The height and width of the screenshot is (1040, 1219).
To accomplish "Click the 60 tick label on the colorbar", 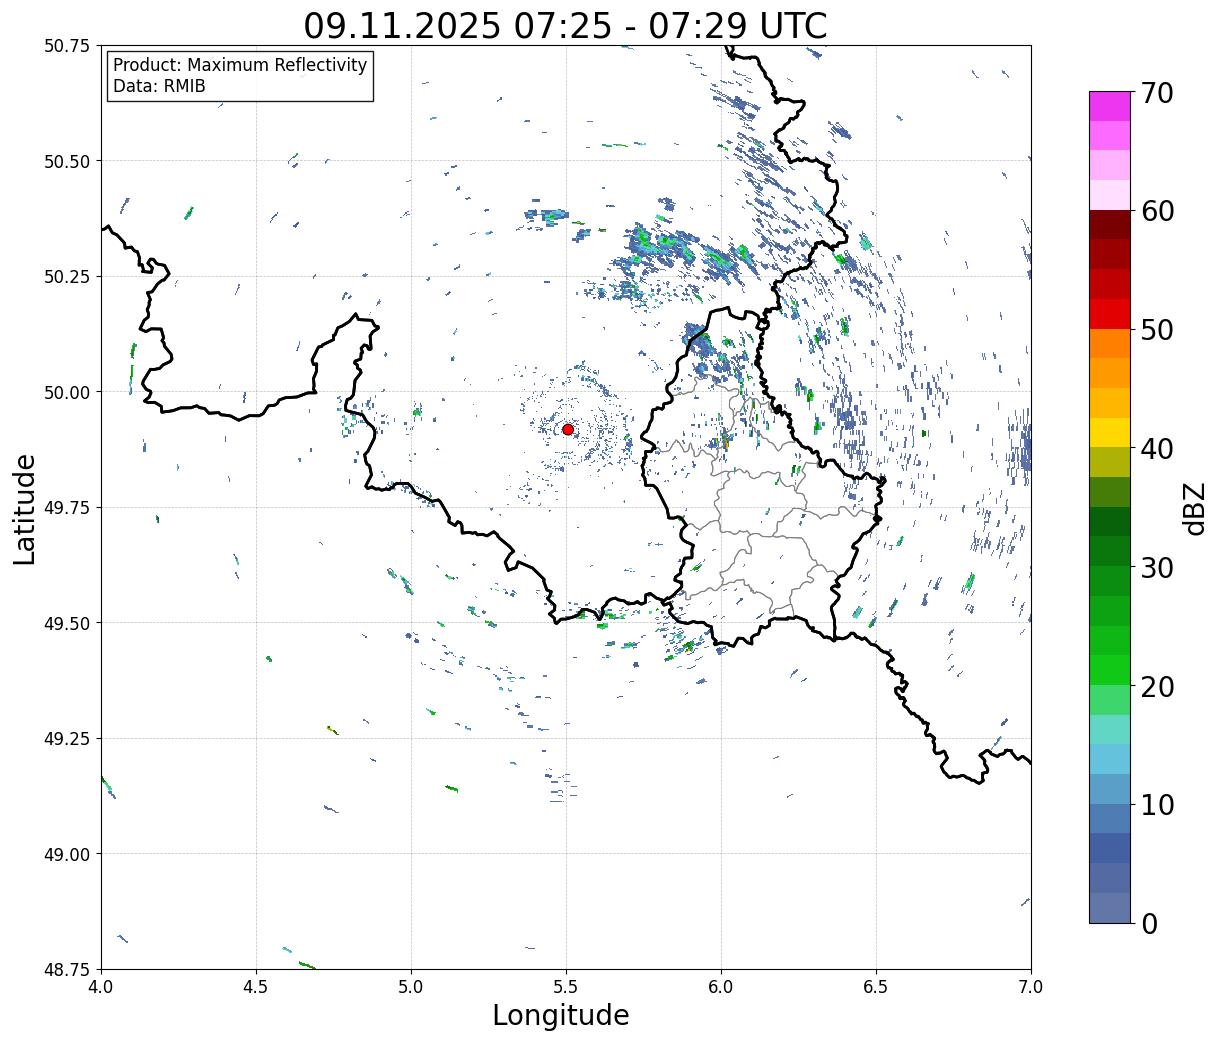I will (x=1156, y=211).
